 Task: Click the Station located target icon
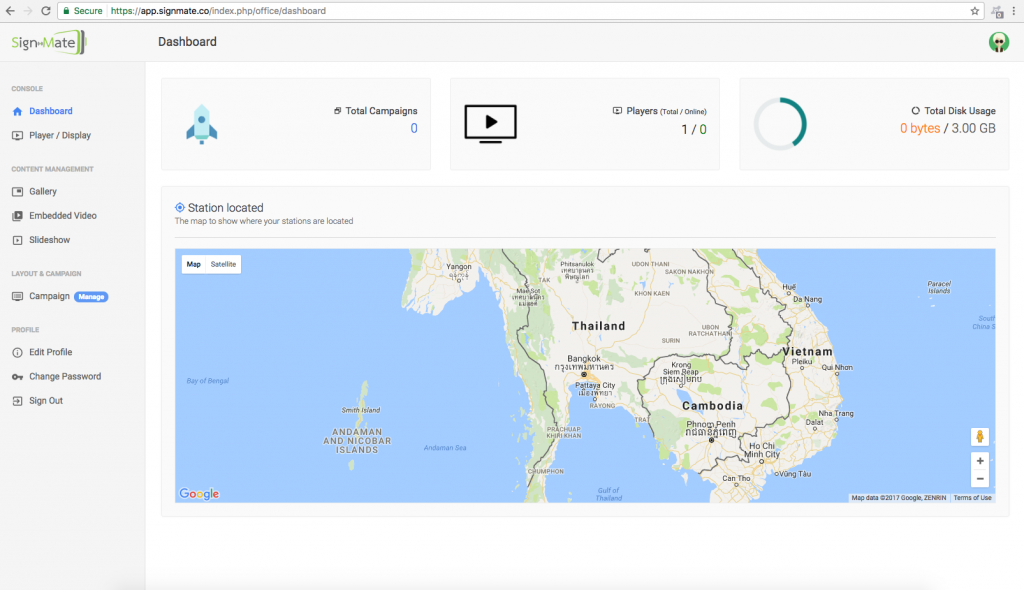click(180, 208)
